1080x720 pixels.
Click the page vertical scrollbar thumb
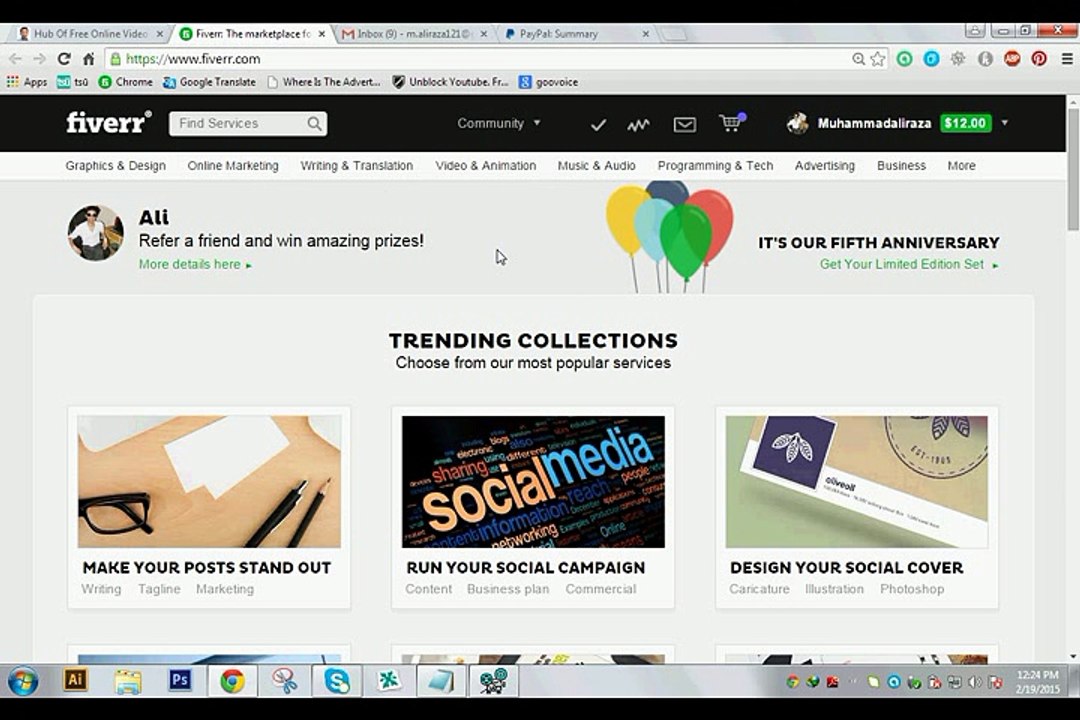[1073, 169]
